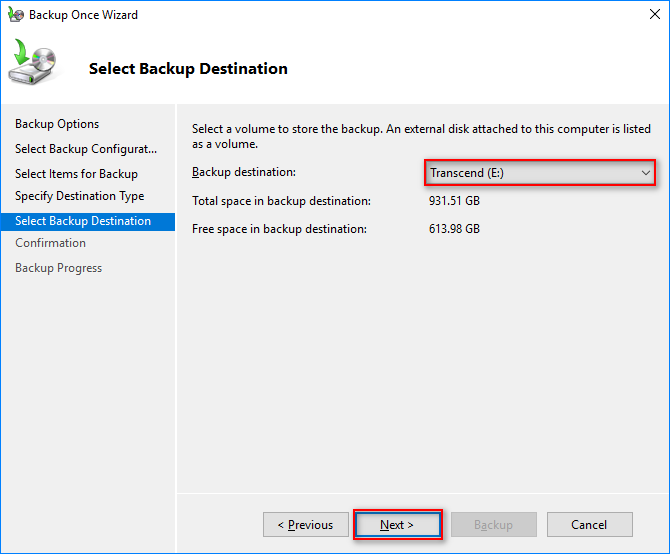670x554 pixels.
Task: Click the Total space in backup destination label
Action: tap(281, 201)
